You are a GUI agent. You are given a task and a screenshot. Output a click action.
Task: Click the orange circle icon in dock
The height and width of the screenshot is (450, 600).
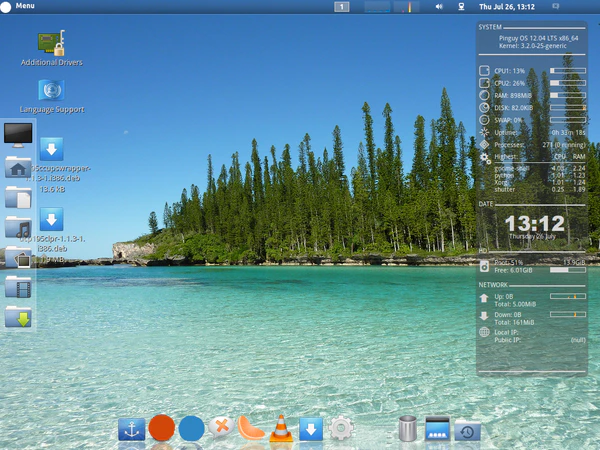pyautogui.click(x=162, y=428)
